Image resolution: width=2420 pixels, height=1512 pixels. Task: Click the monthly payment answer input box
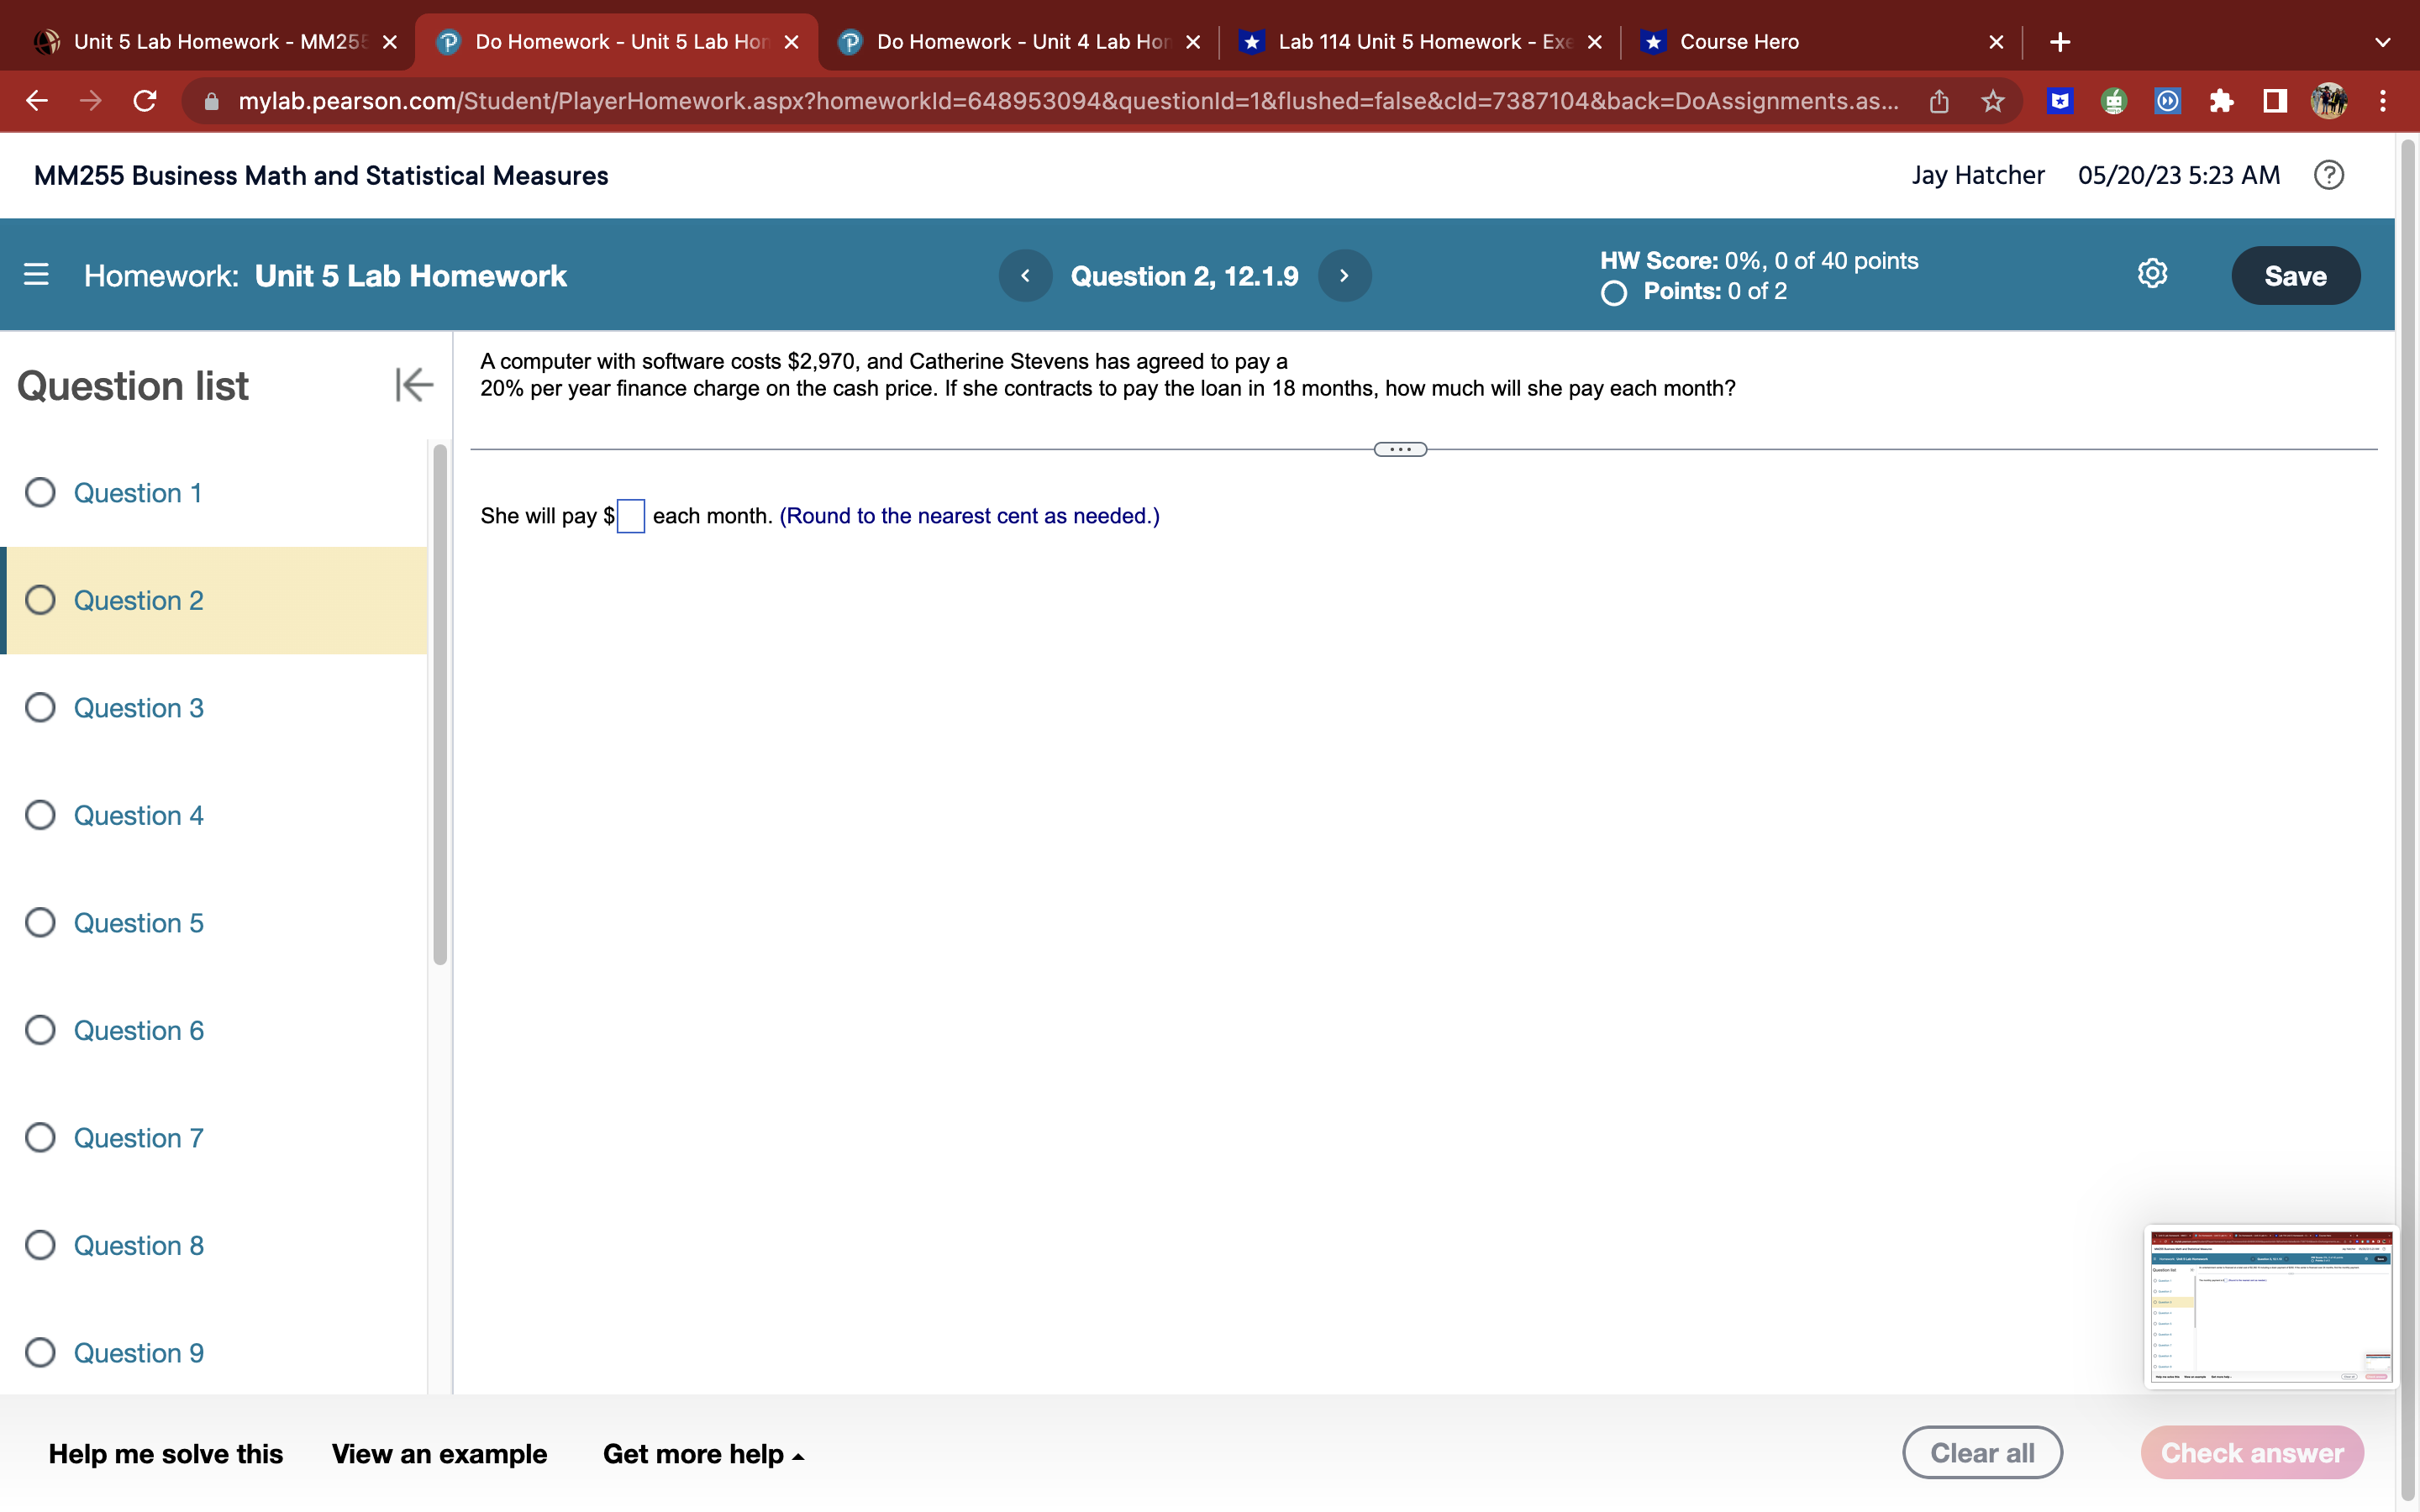tap(631, 516)
